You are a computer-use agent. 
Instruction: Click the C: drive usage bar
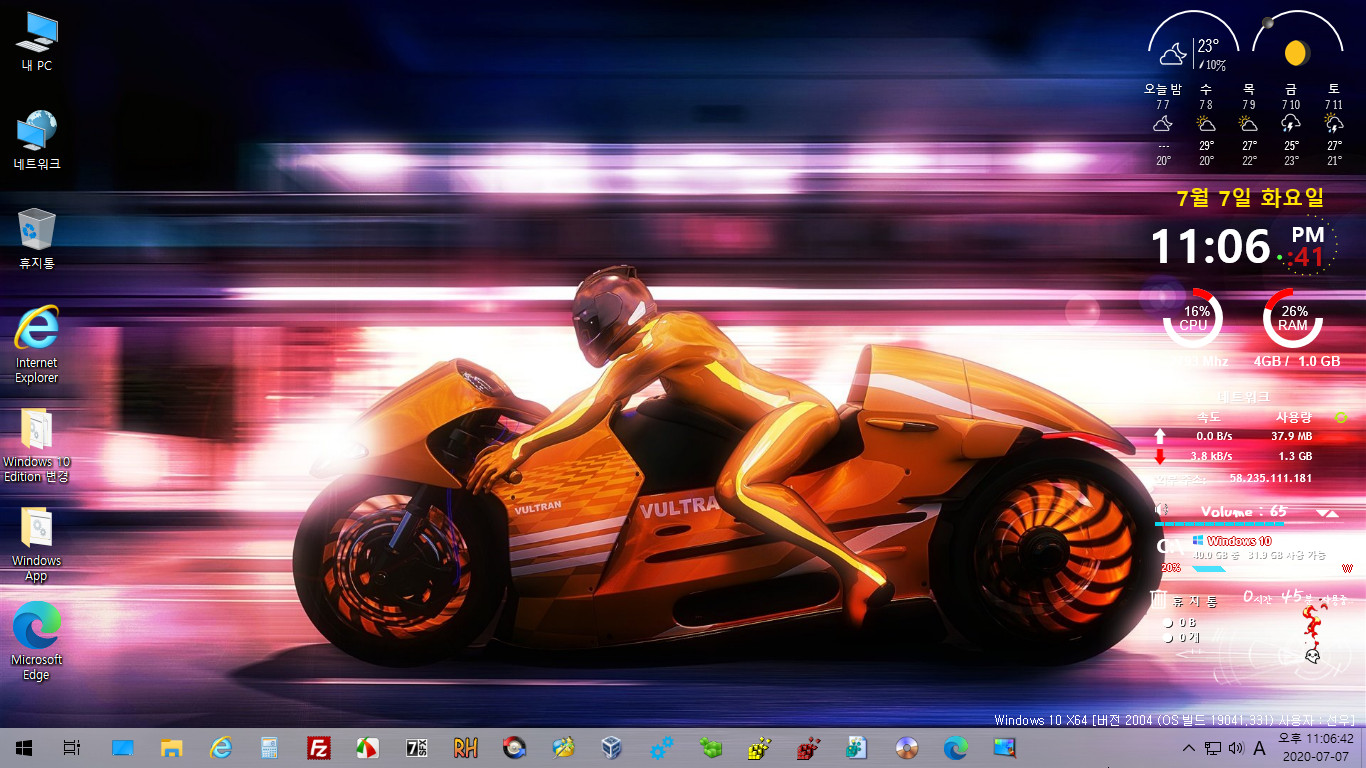pyautogui.click(x=1210, y=568)
